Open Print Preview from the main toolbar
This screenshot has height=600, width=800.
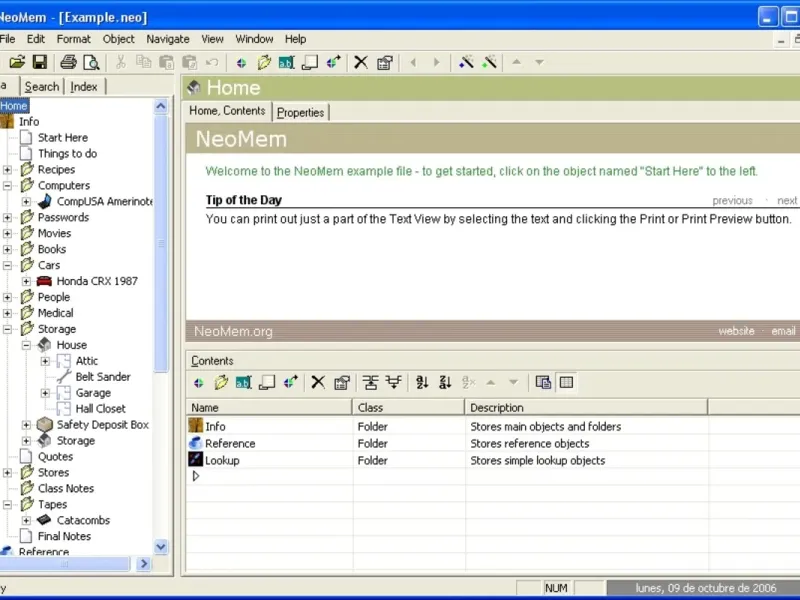pyautogui.click(x=91, y=62)
